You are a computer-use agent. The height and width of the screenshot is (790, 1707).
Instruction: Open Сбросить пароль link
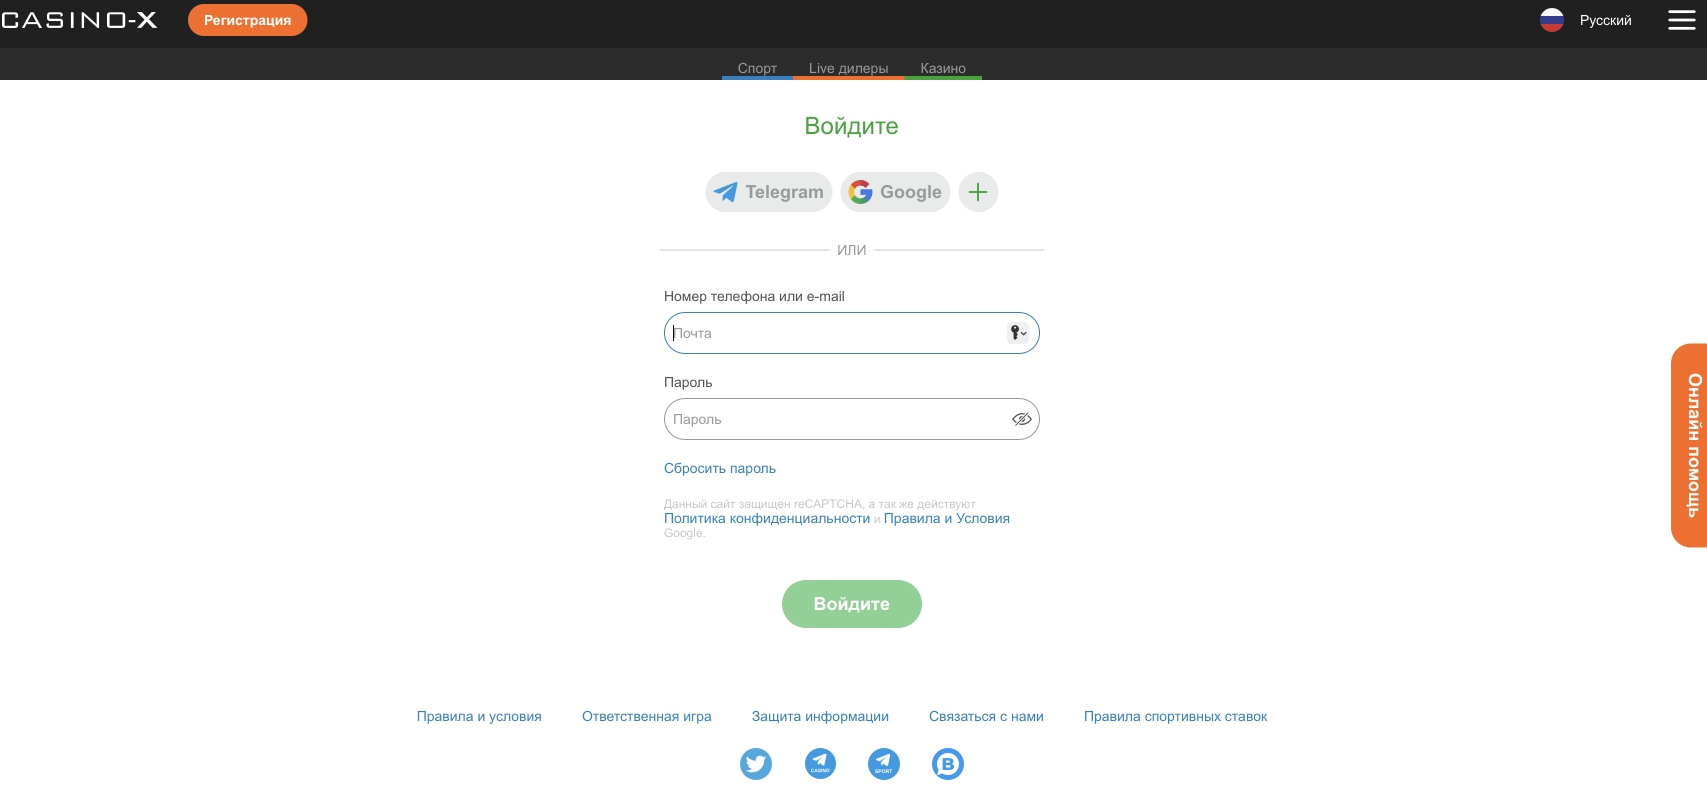(x=720, y=468)
